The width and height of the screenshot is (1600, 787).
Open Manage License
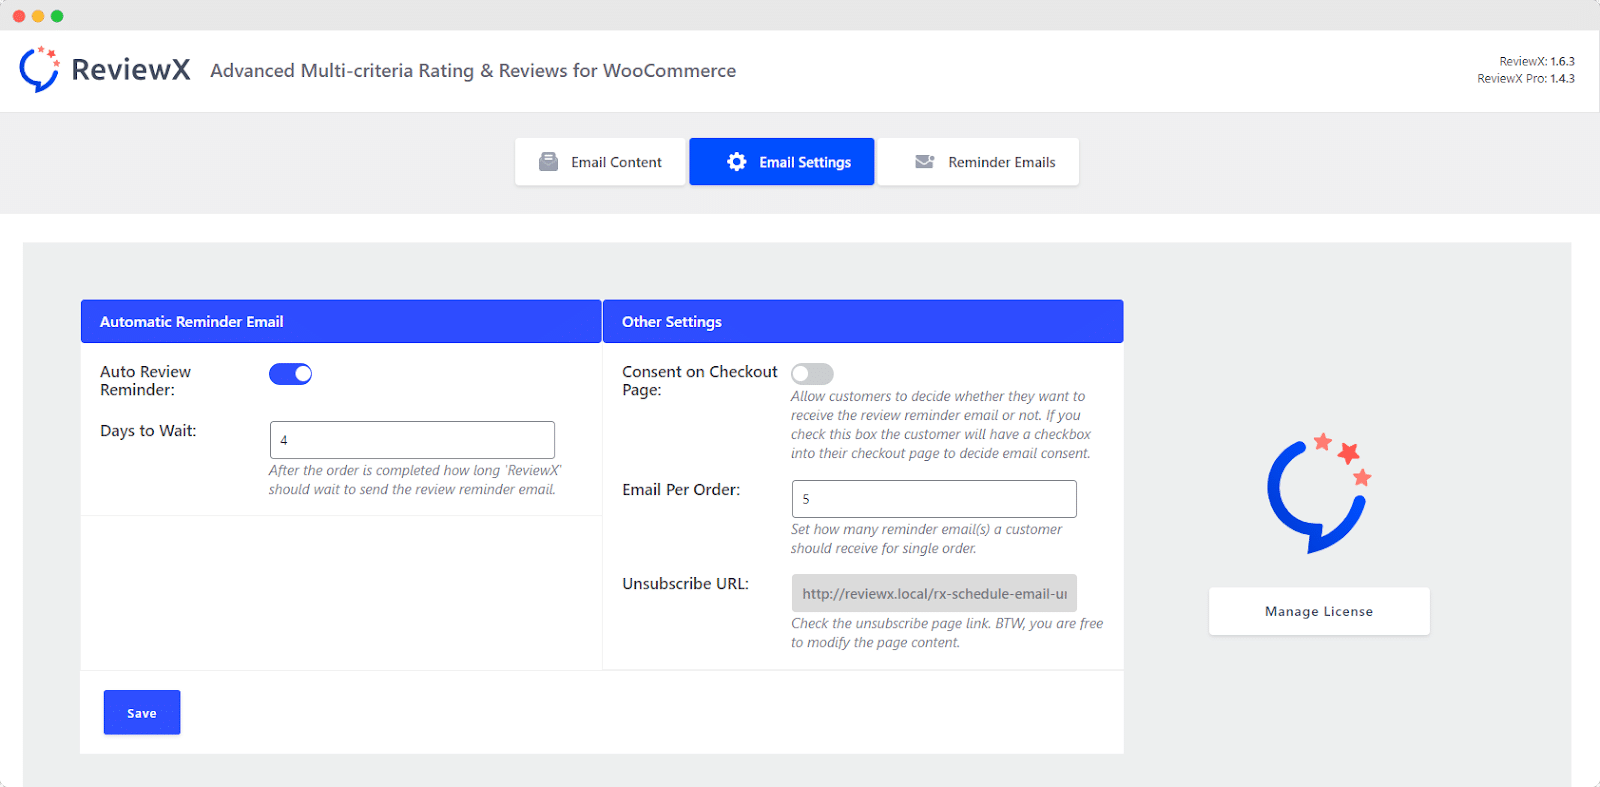pyautogui.click(x=1319, y=611)
